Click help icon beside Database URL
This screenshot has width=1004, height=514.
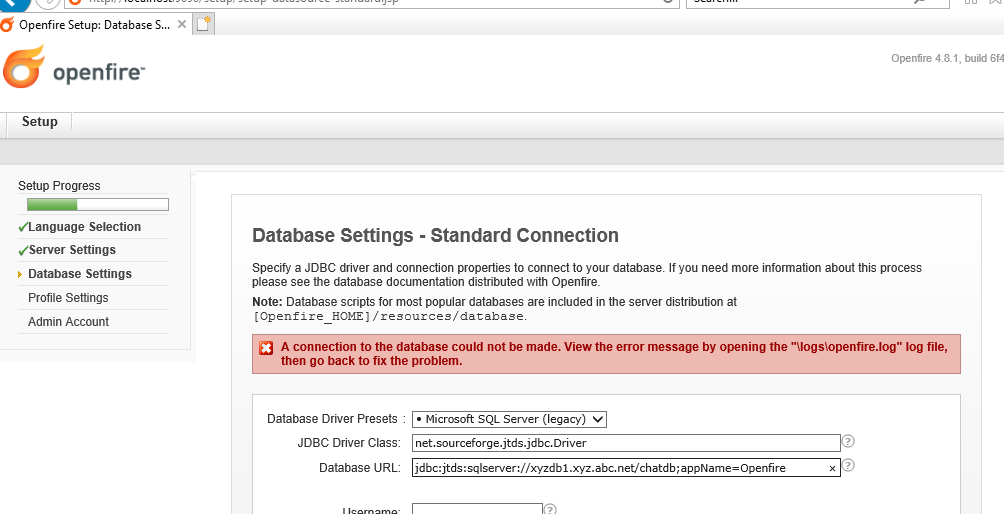point(847,466)
